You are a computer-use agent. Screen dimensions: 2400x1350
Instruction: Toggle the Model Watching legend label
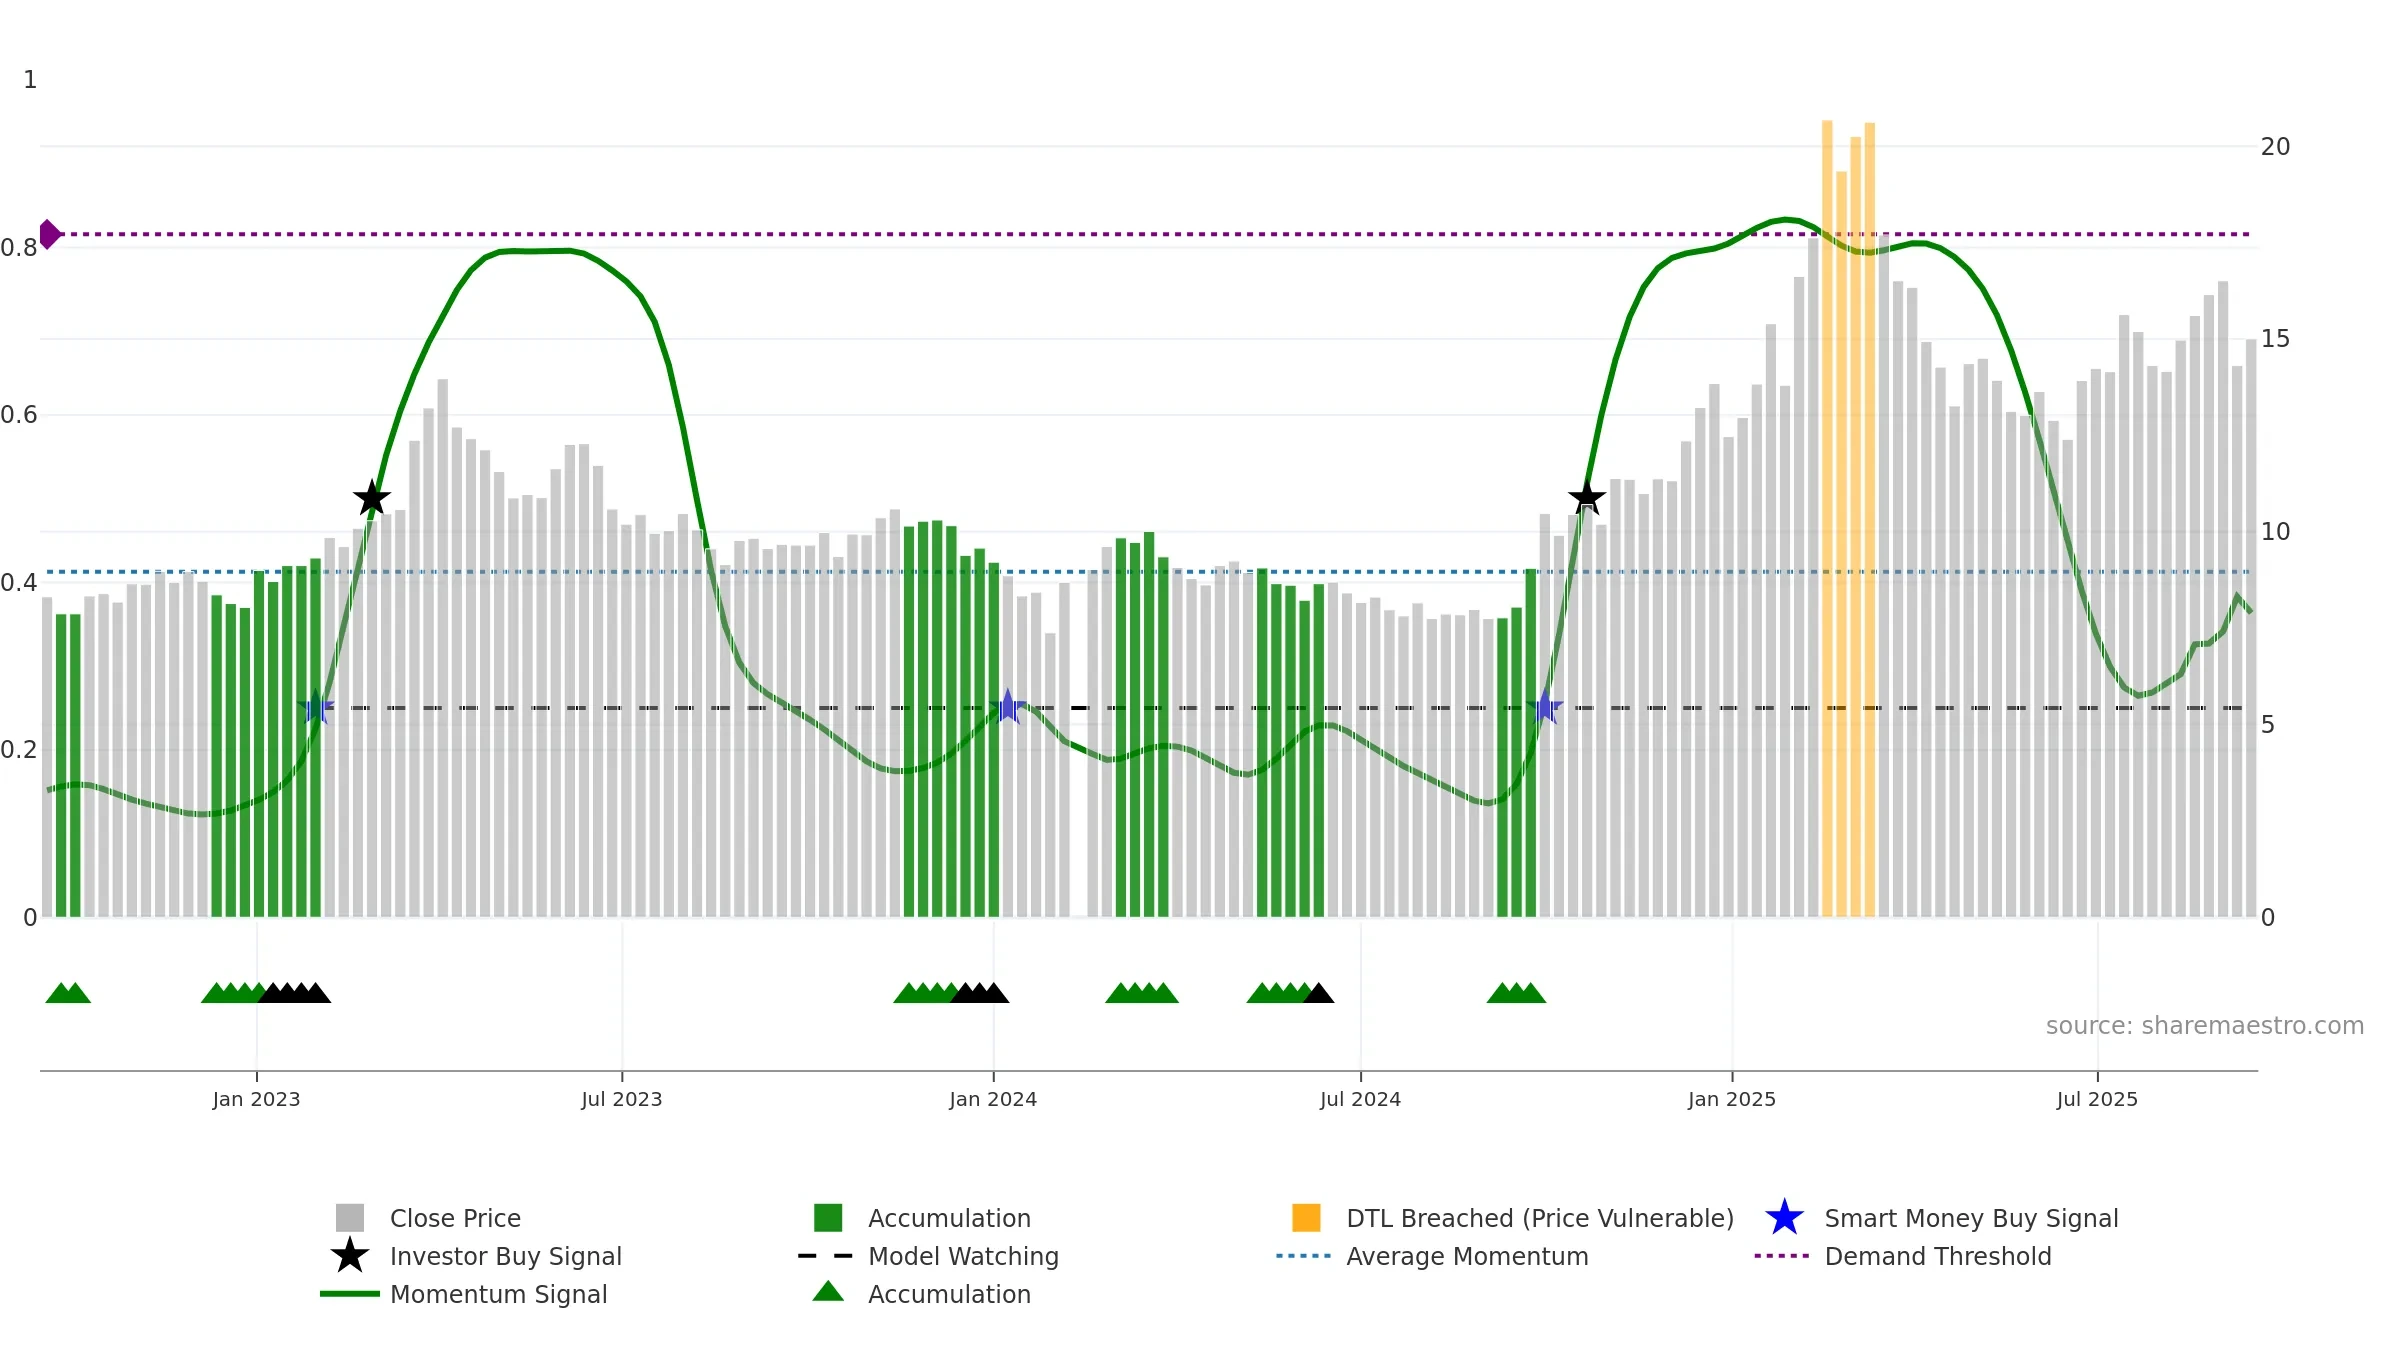pos(963,1256)
